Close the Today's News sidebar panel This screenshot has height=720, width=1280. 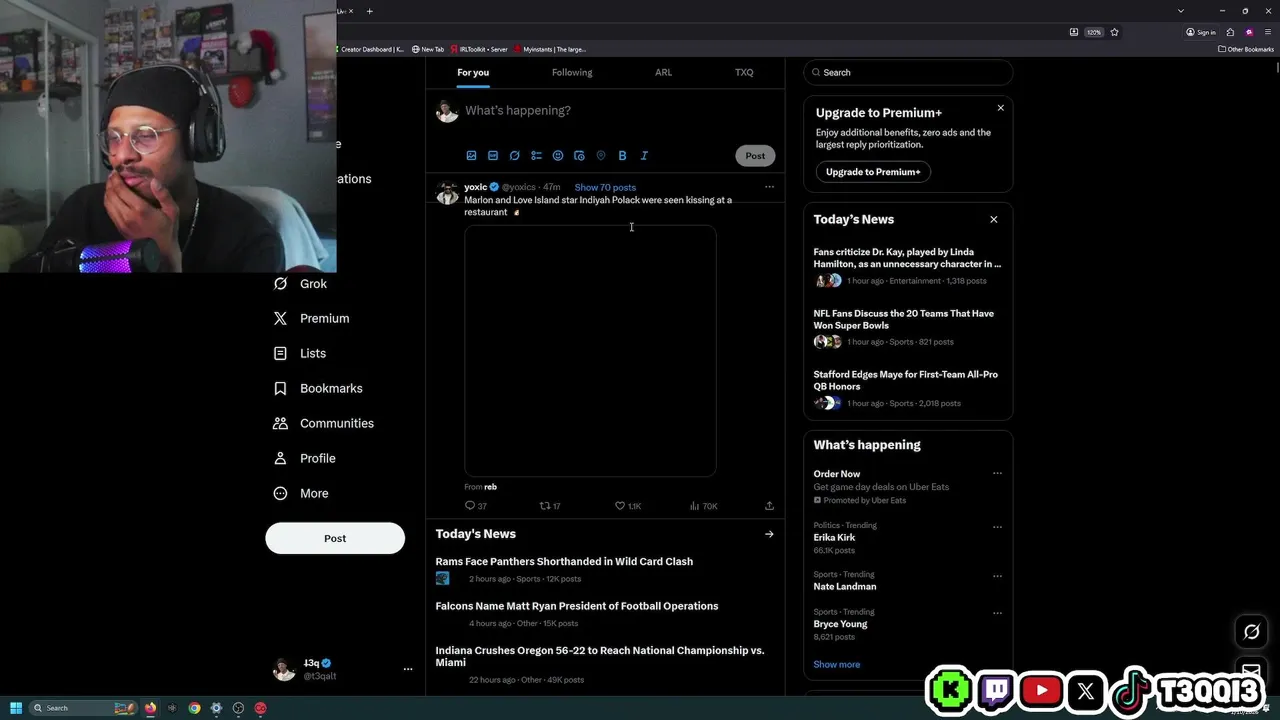993,220
